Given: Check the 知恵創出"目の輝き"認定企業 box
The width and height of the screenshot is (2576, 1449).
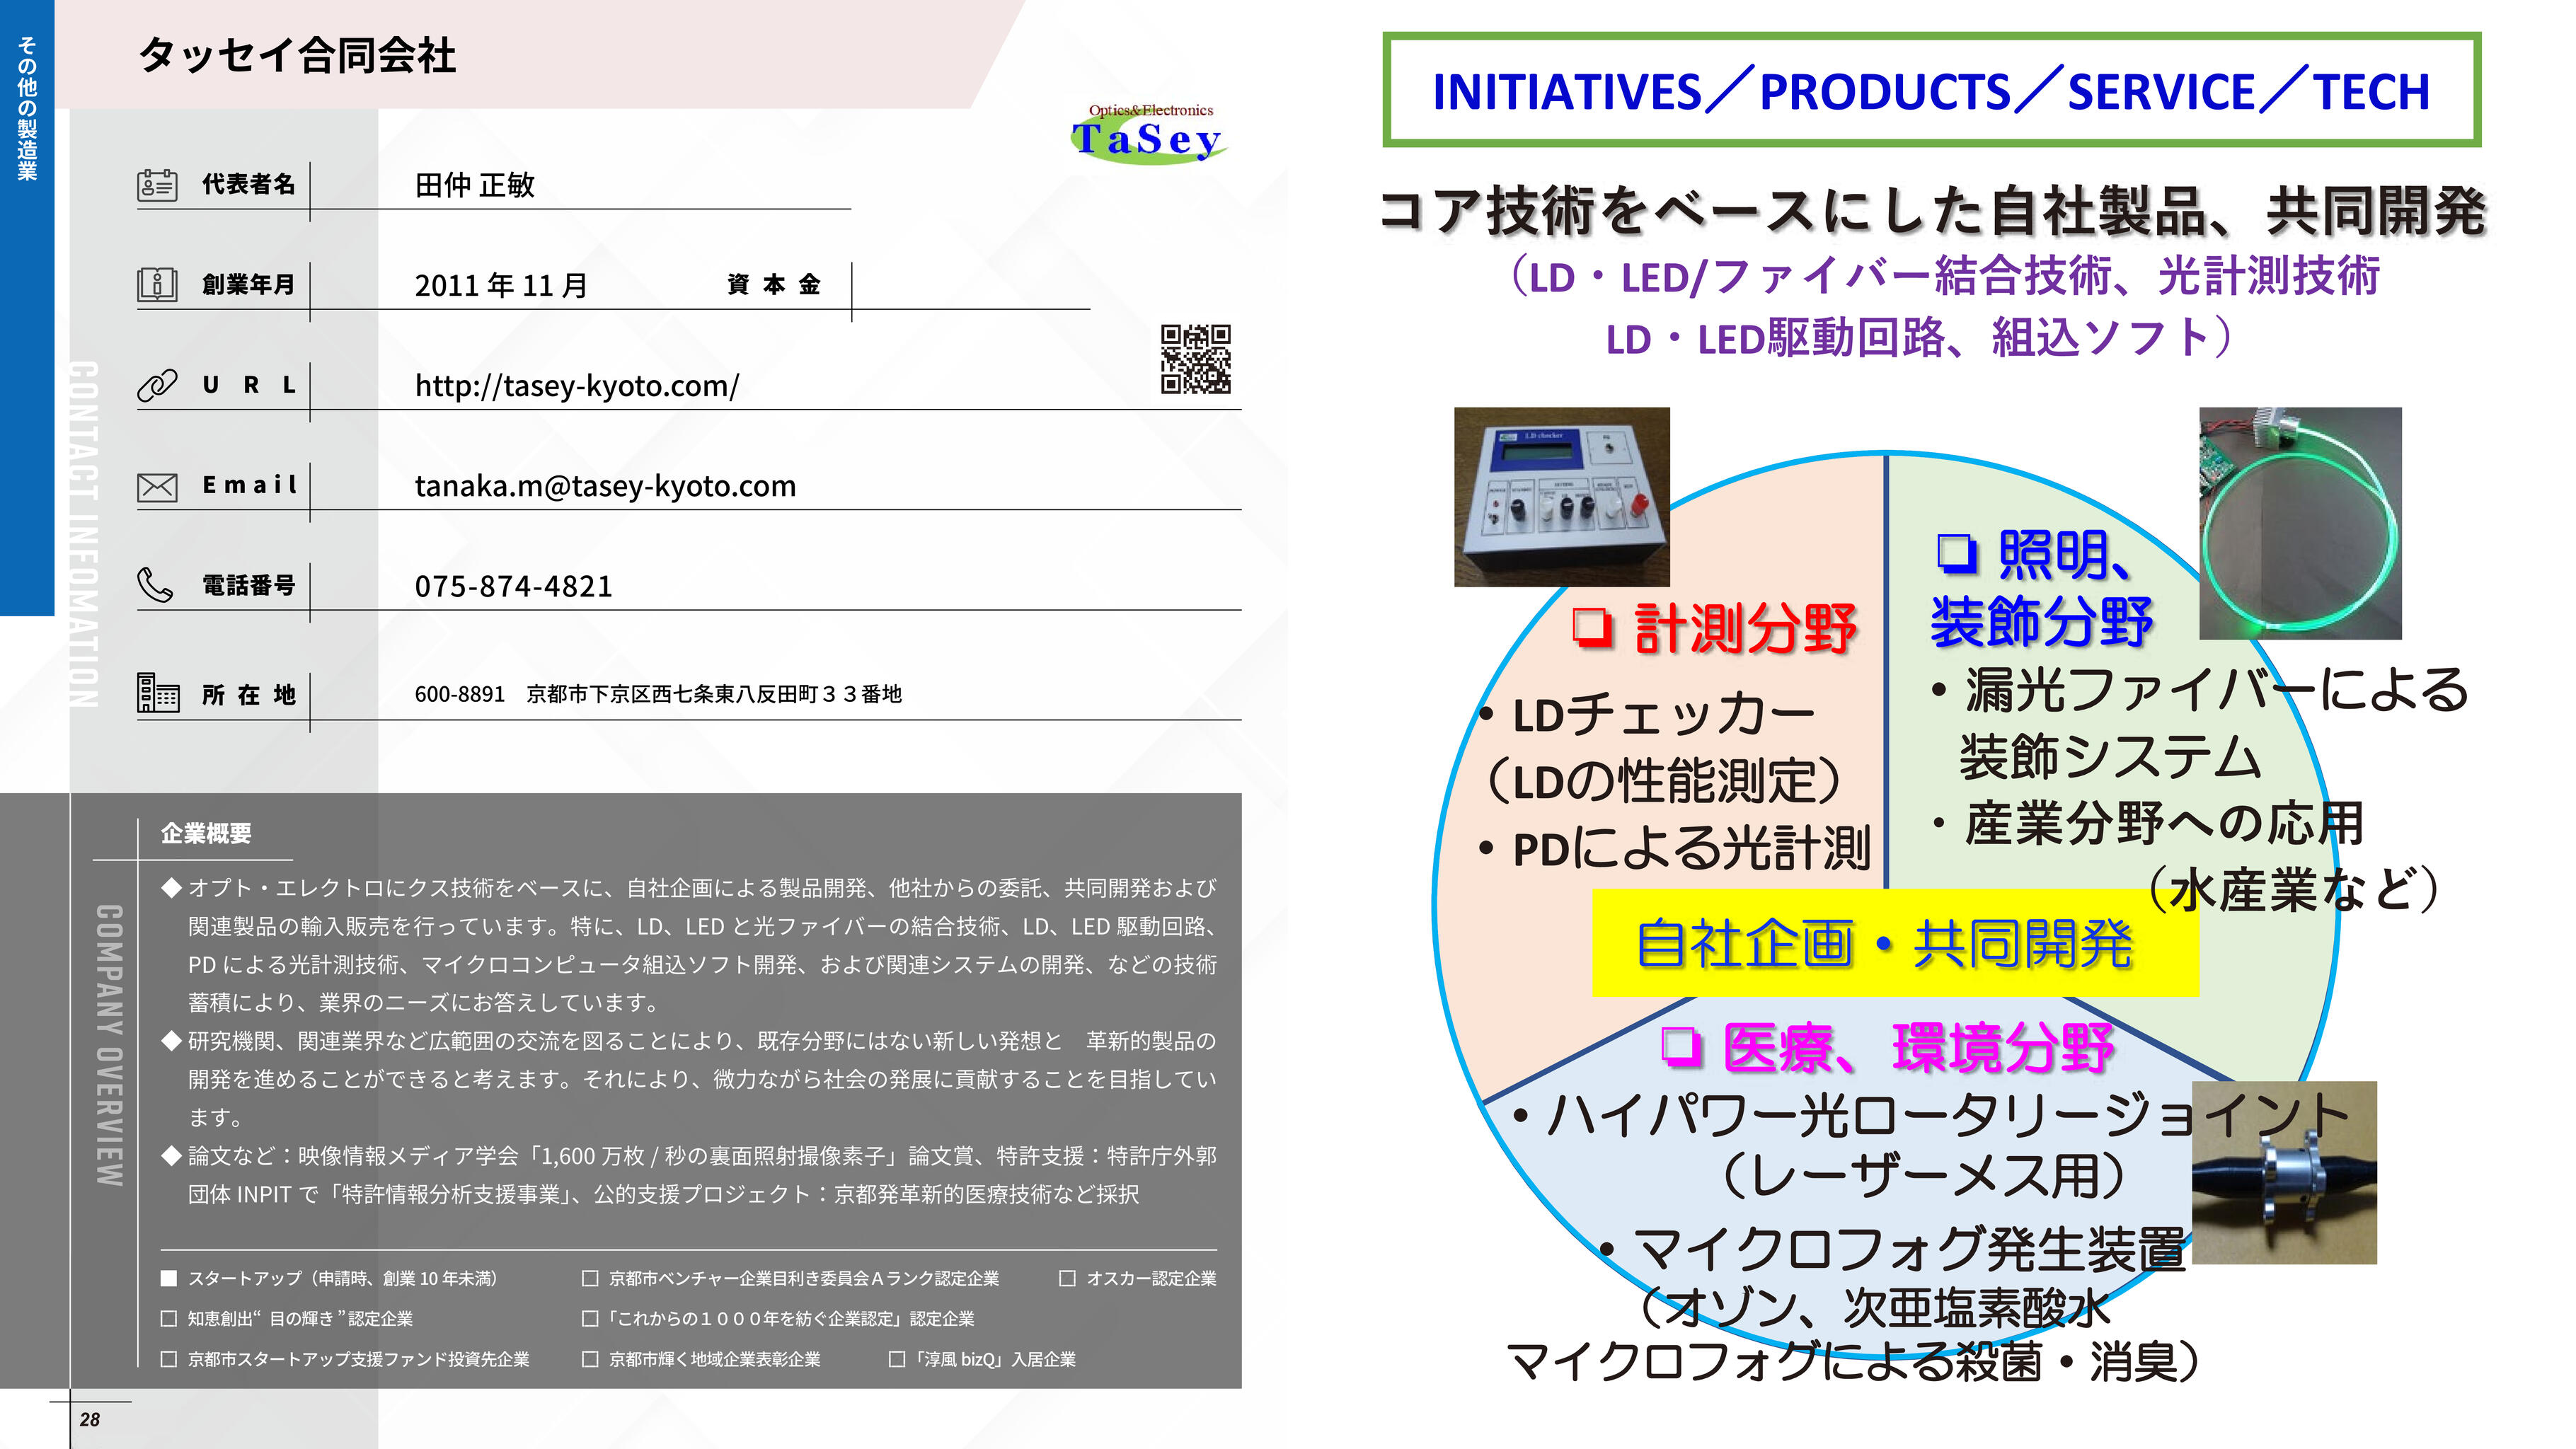Looking at the screenshot, I should 169,1319.
